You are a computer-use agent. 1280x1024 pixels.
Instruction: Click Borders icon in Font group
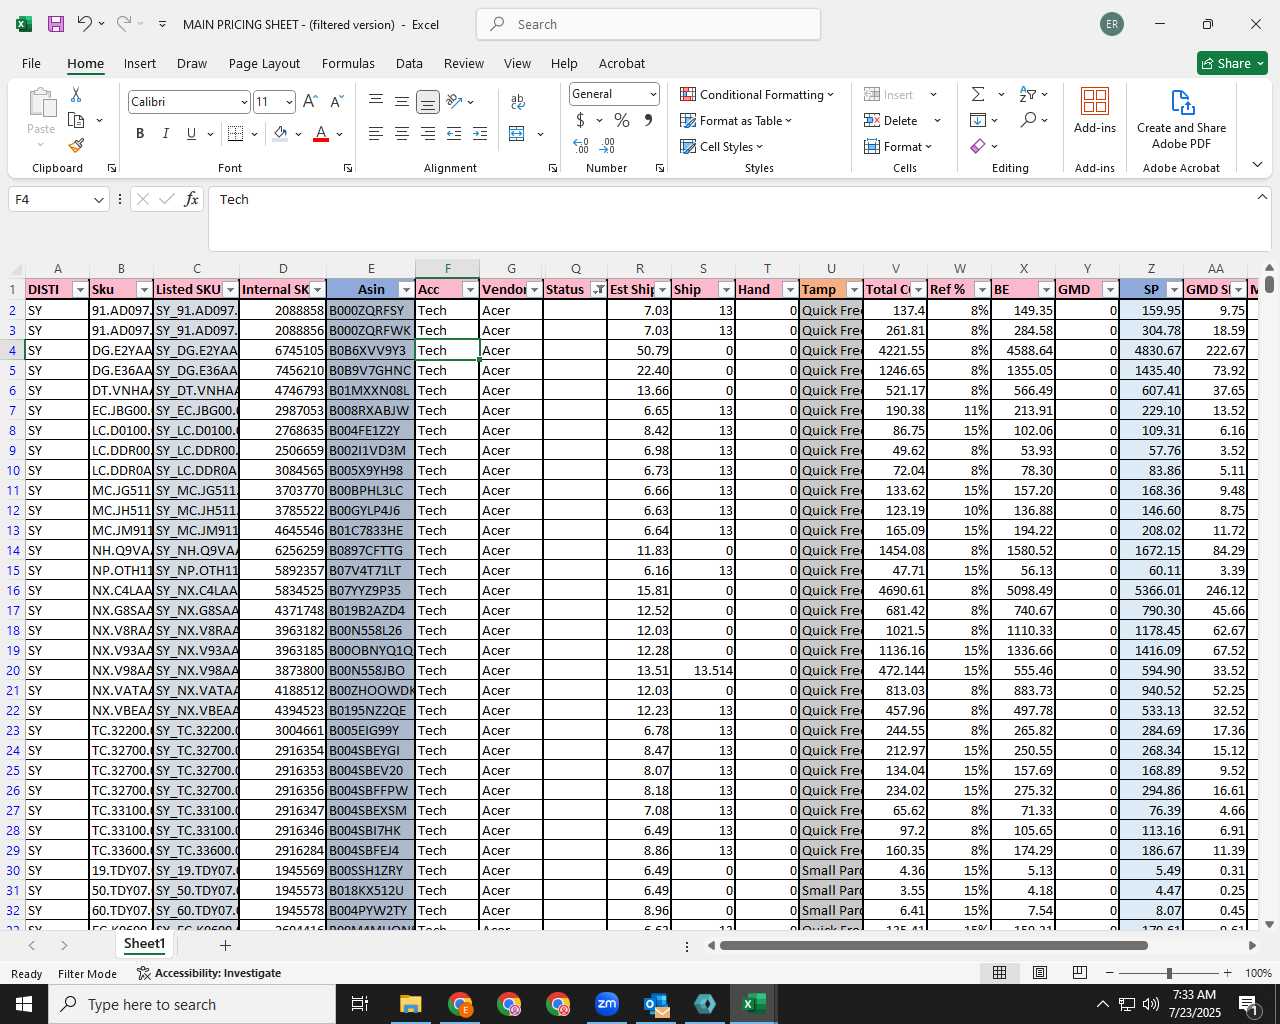235,134
